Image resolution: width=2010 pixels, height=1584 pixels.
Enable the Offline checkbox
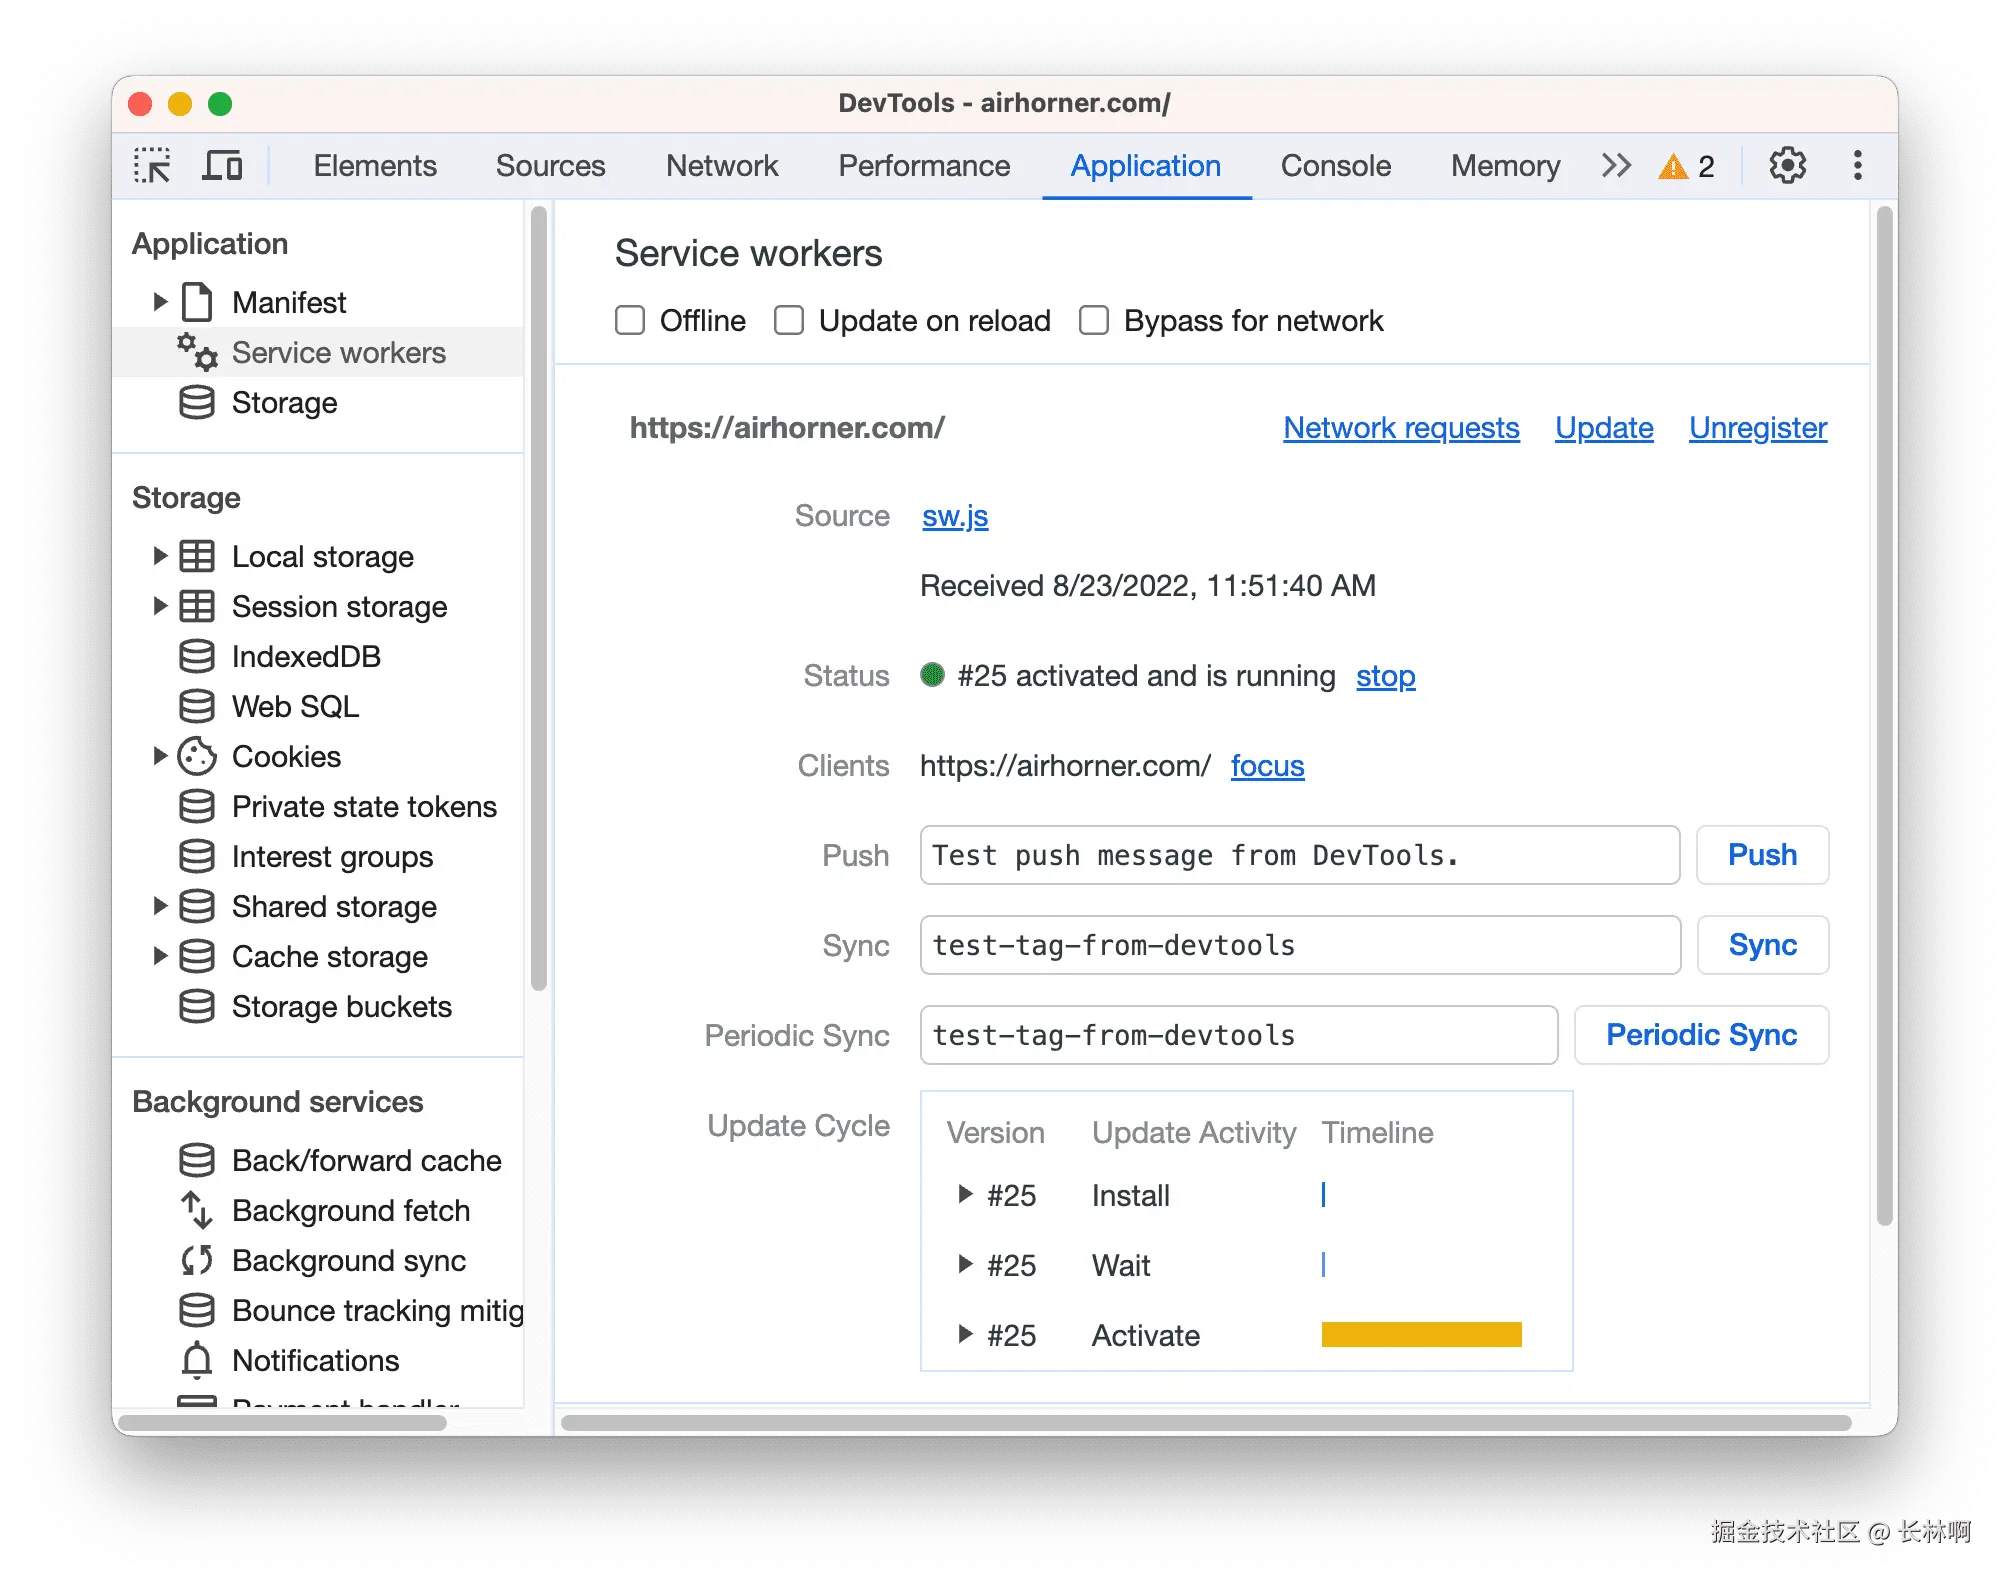630,321
